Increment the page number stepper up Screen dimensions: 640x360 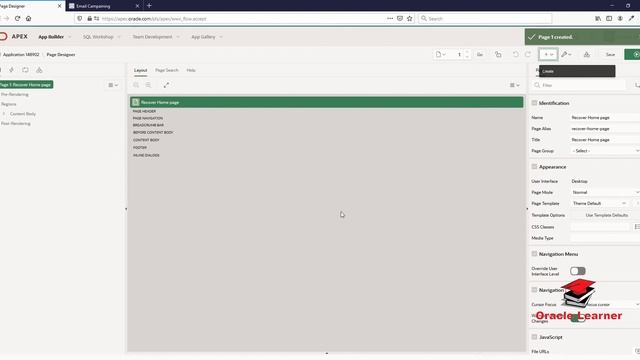coord(467,52)
